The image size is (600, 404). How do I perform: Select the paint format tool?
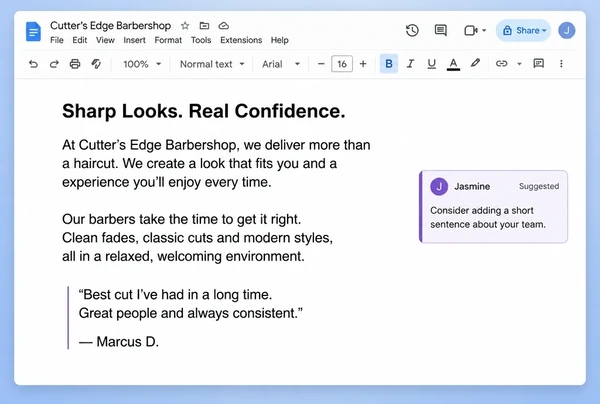click(x=96, y=64)
